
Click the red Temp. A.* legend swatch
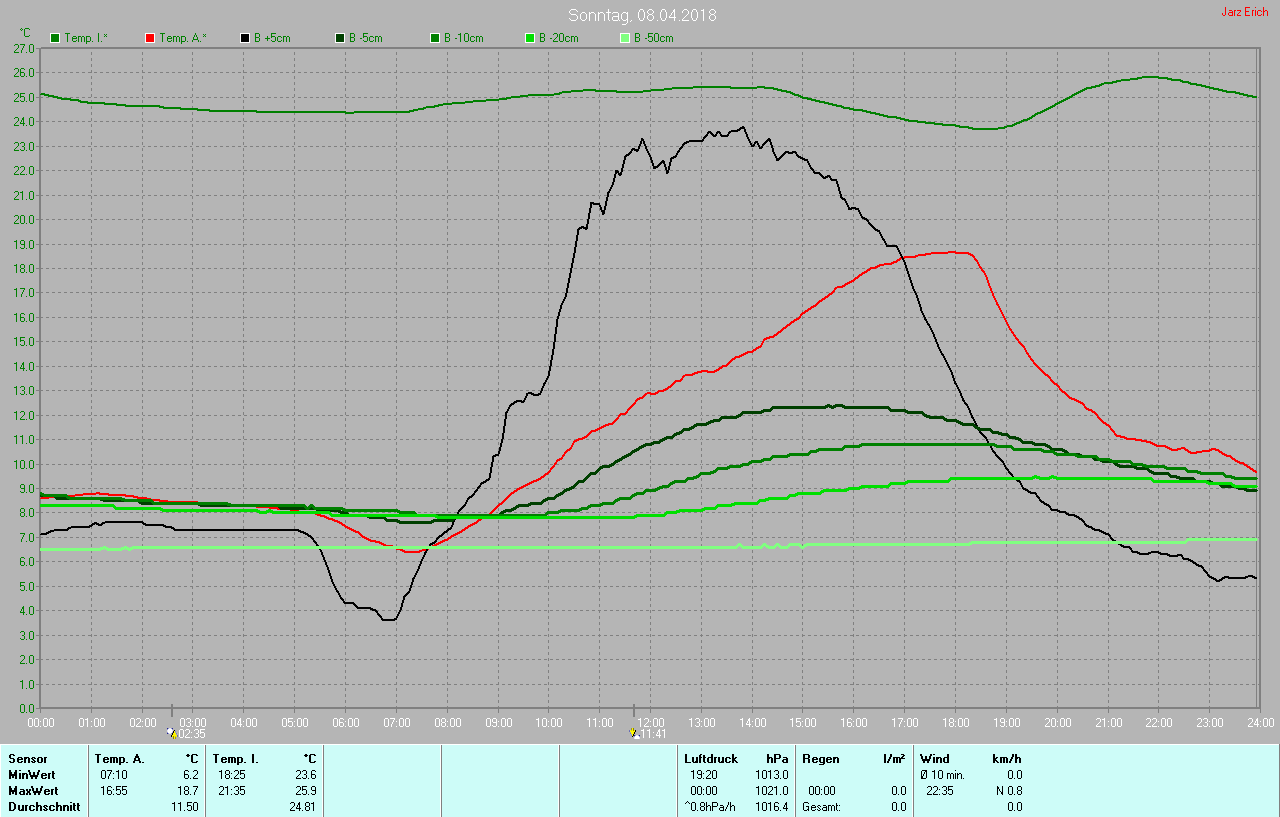(150, 38)
